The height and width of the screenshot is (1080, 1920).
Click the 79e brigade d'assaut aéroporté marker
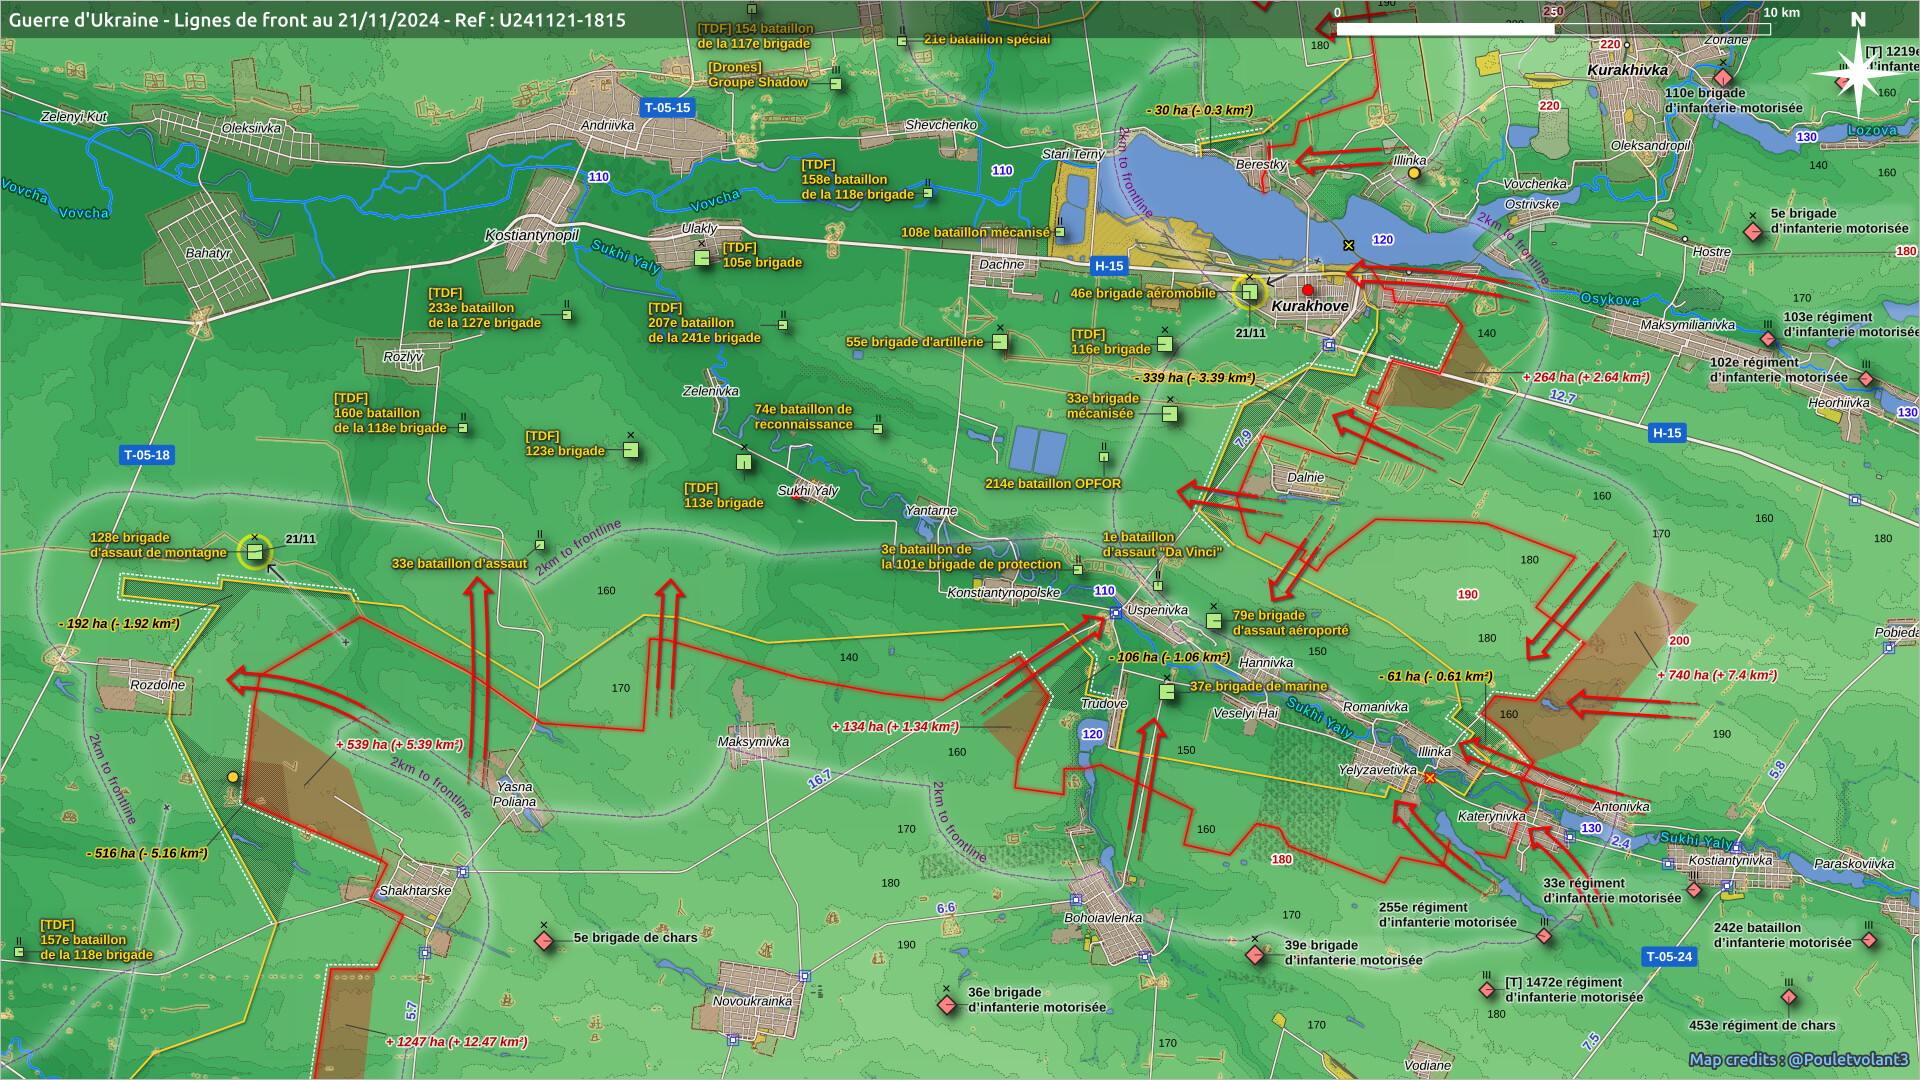pyautogui.click(x=1214, y=621)
